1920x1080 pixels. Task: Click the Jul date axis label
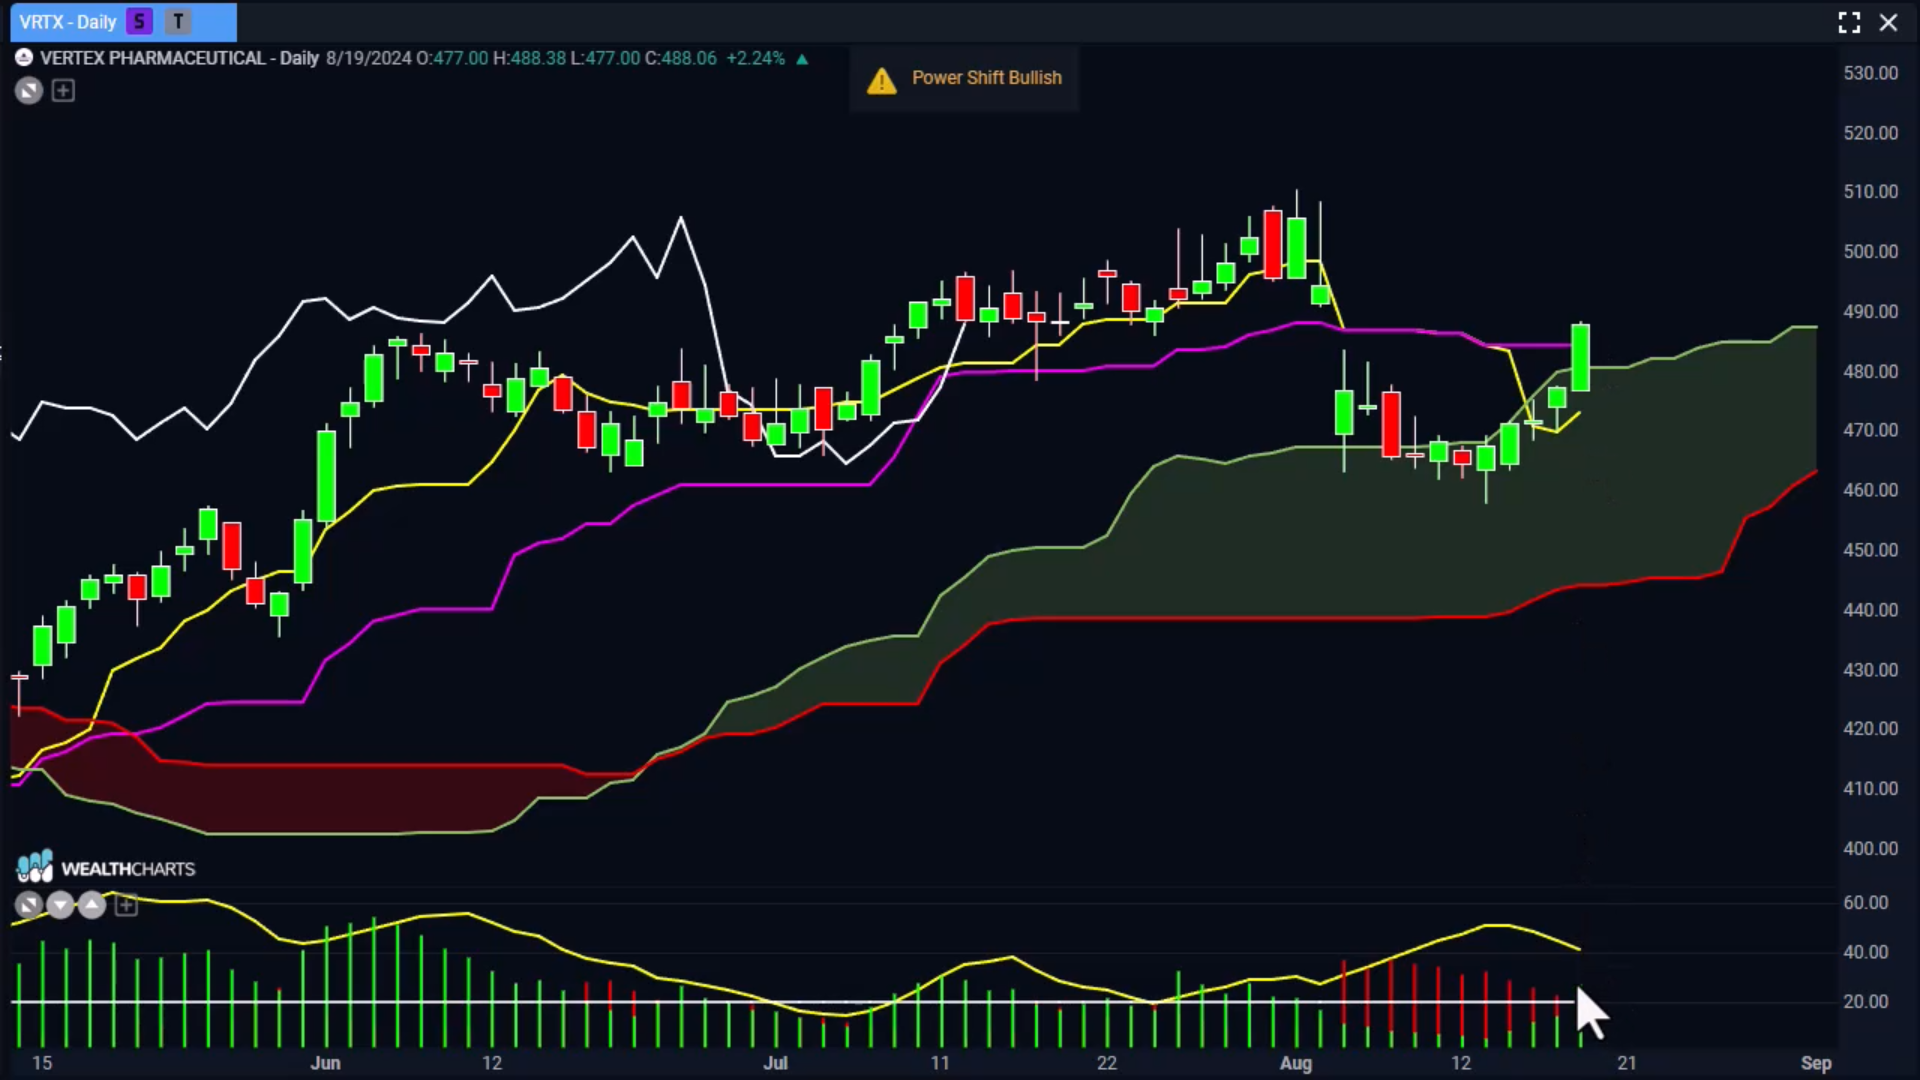pyautogui.click(x=776, y=1063)
